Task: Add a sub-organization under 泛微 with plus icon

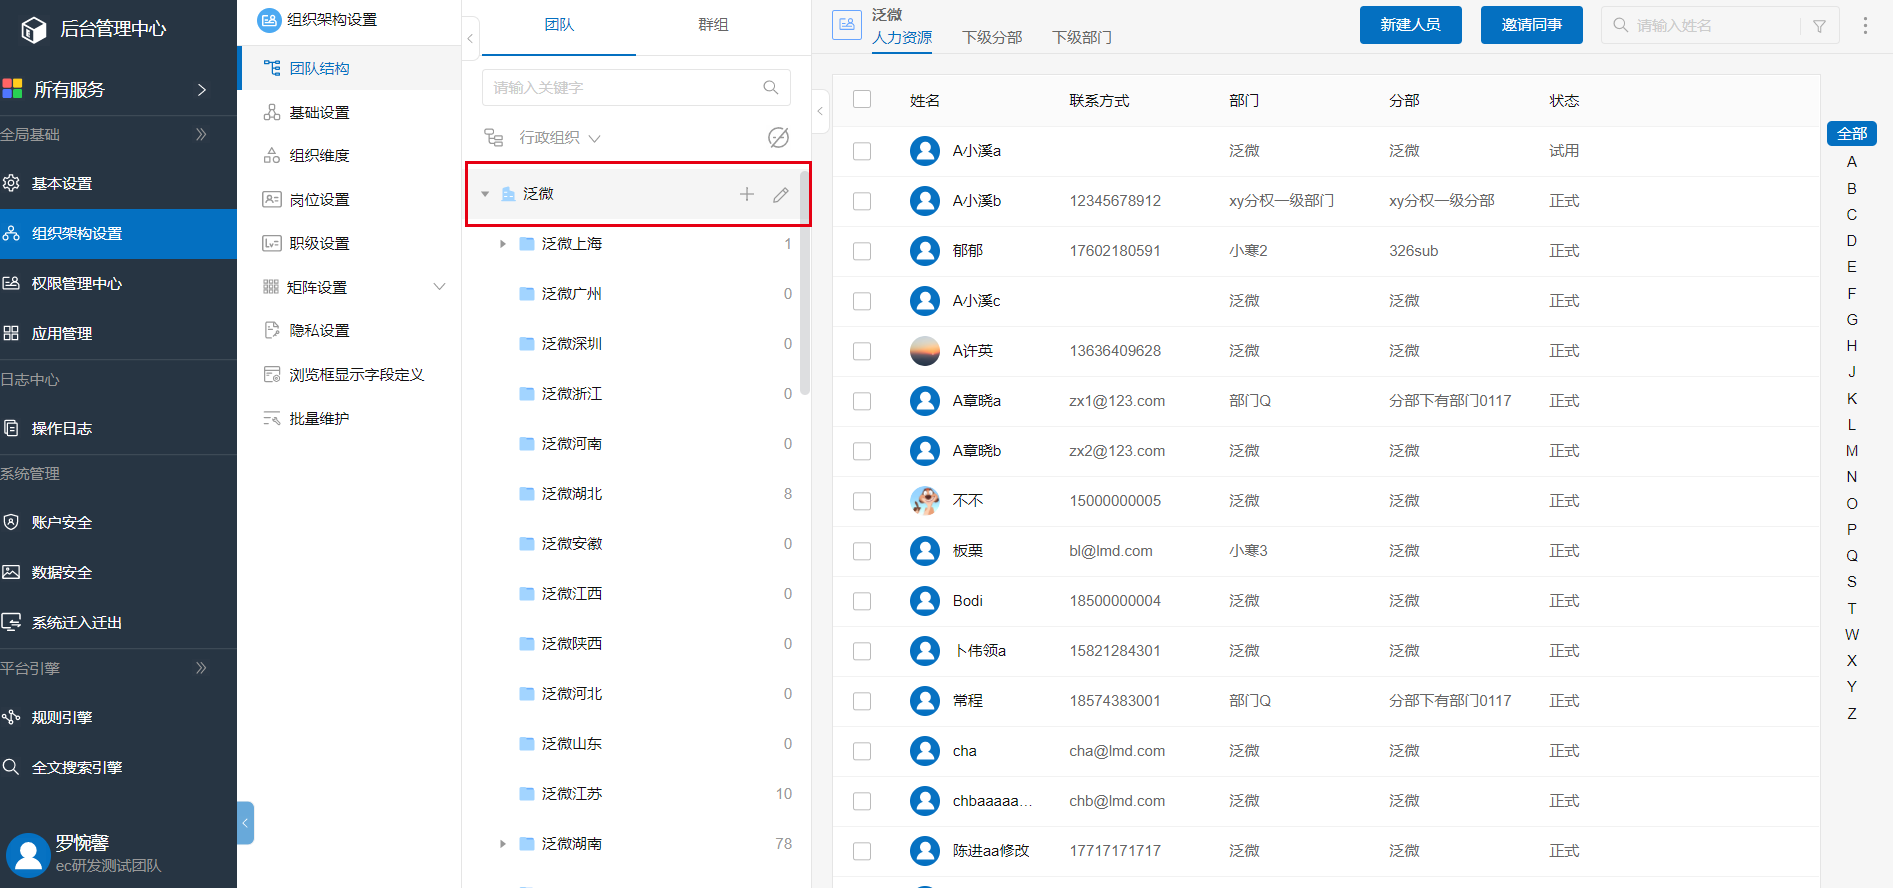Action: click(747, 194)
